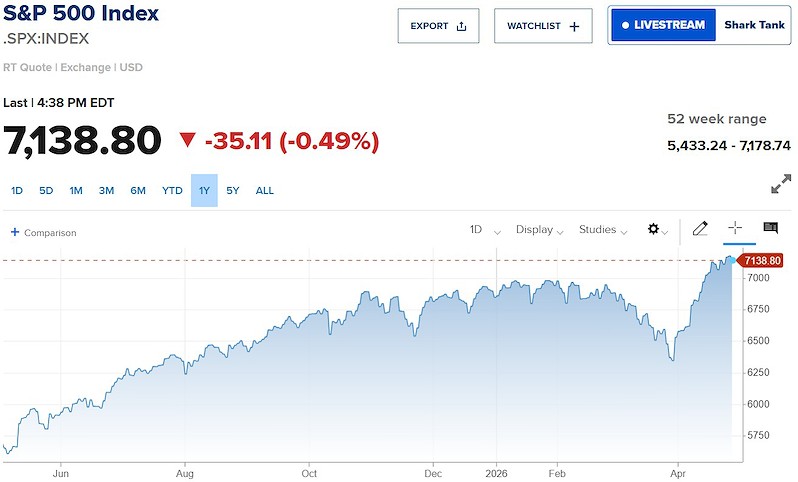Show the ALL time range
The width and height of the screenshot is (798, 482).
click(x=265, y=190)
